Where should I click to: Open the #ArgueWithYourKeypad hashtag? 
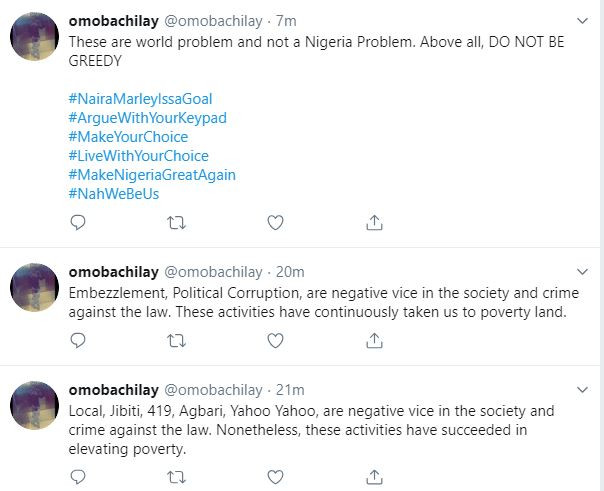pyautogui.click(x=147, y=118)
